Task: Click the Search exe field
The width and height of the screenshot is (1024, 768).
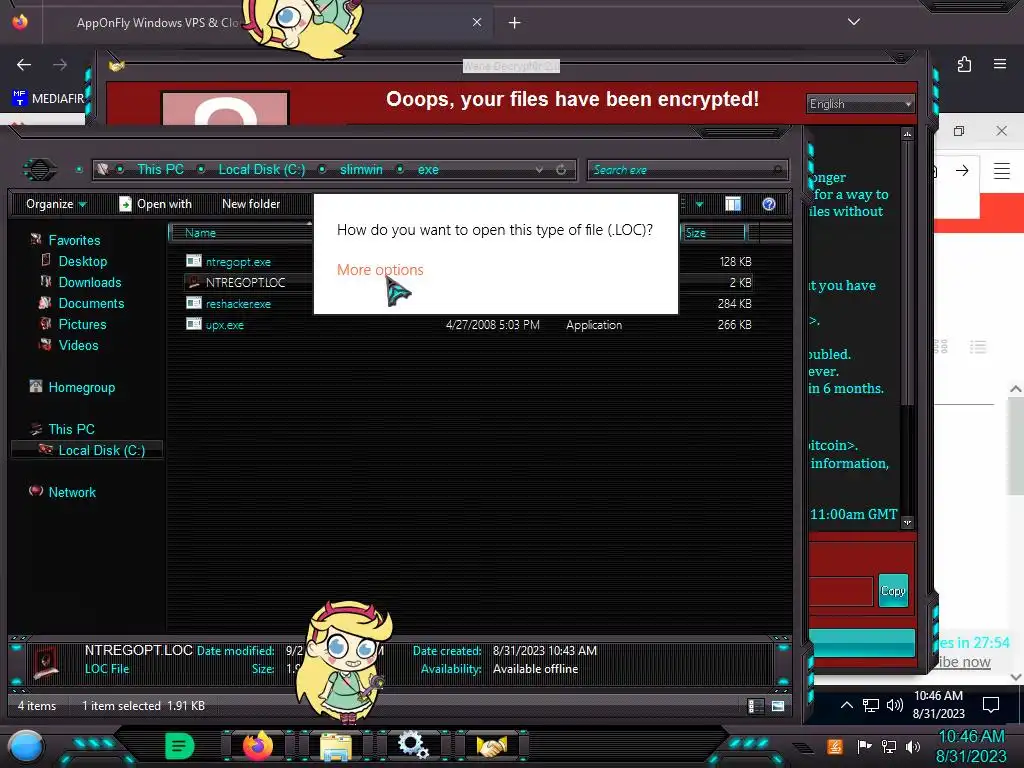Action: click(687, 170)
